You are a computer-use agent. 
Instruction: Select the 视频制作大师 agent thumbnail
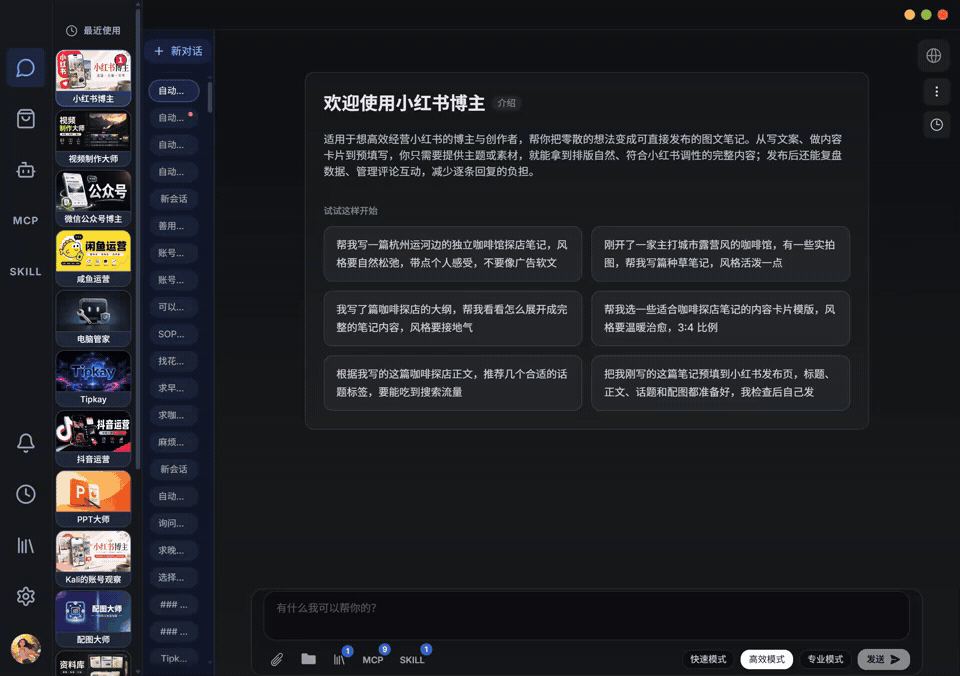[x=93, y=138]
